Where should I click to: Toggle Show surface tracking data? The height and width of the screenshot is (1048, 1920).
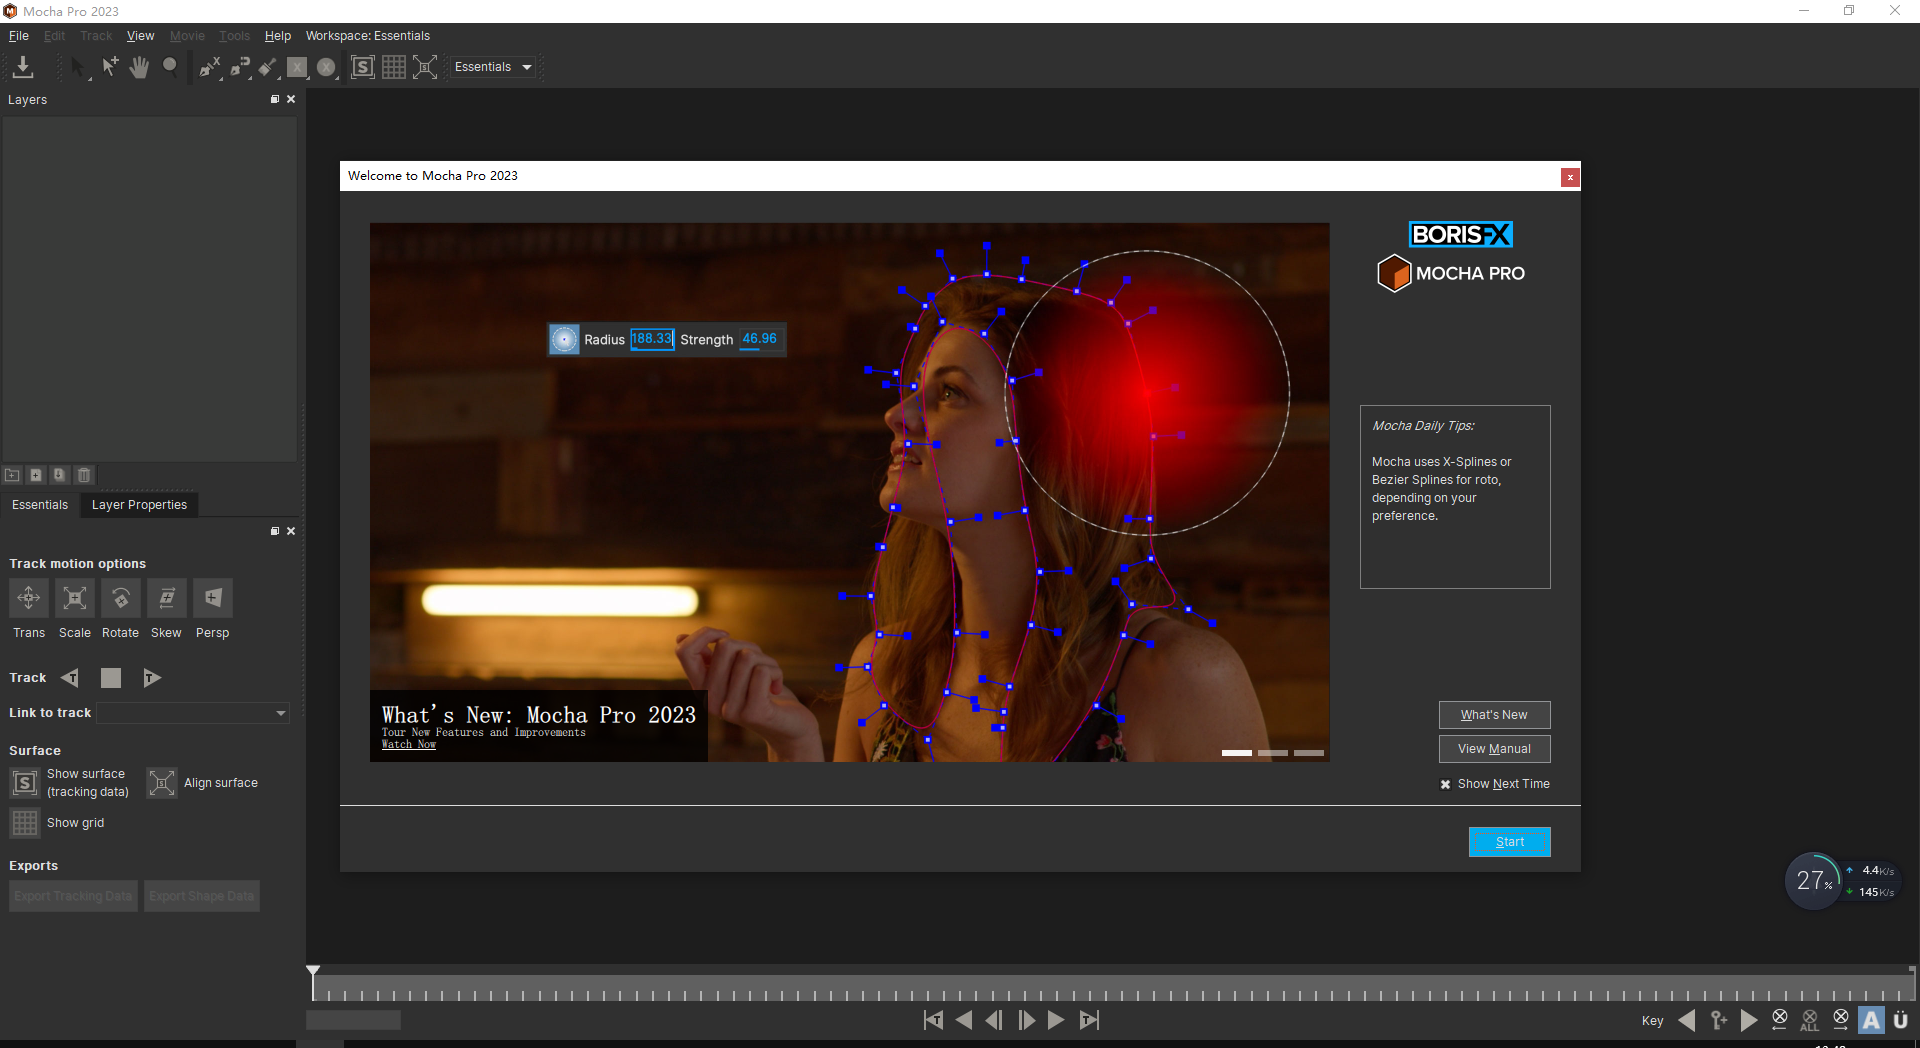click(24, 783)
